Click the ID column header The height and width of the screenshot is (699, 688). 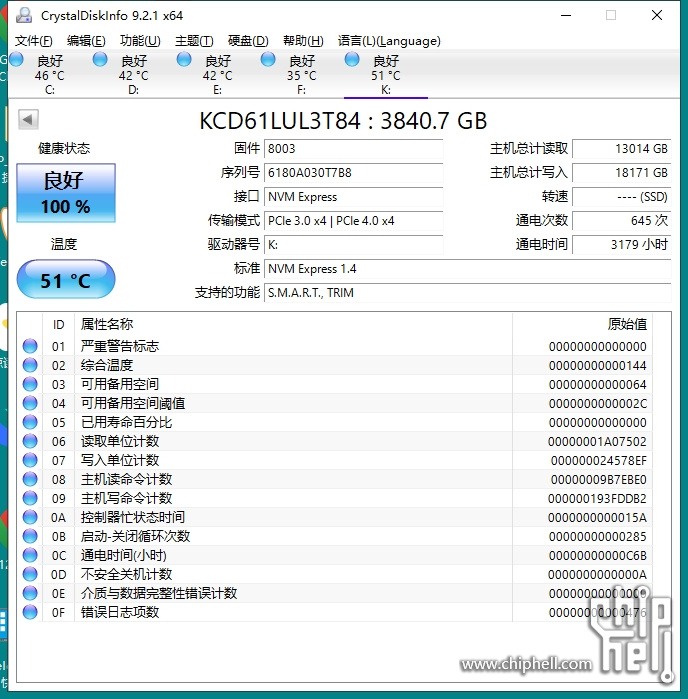(58, 325)
